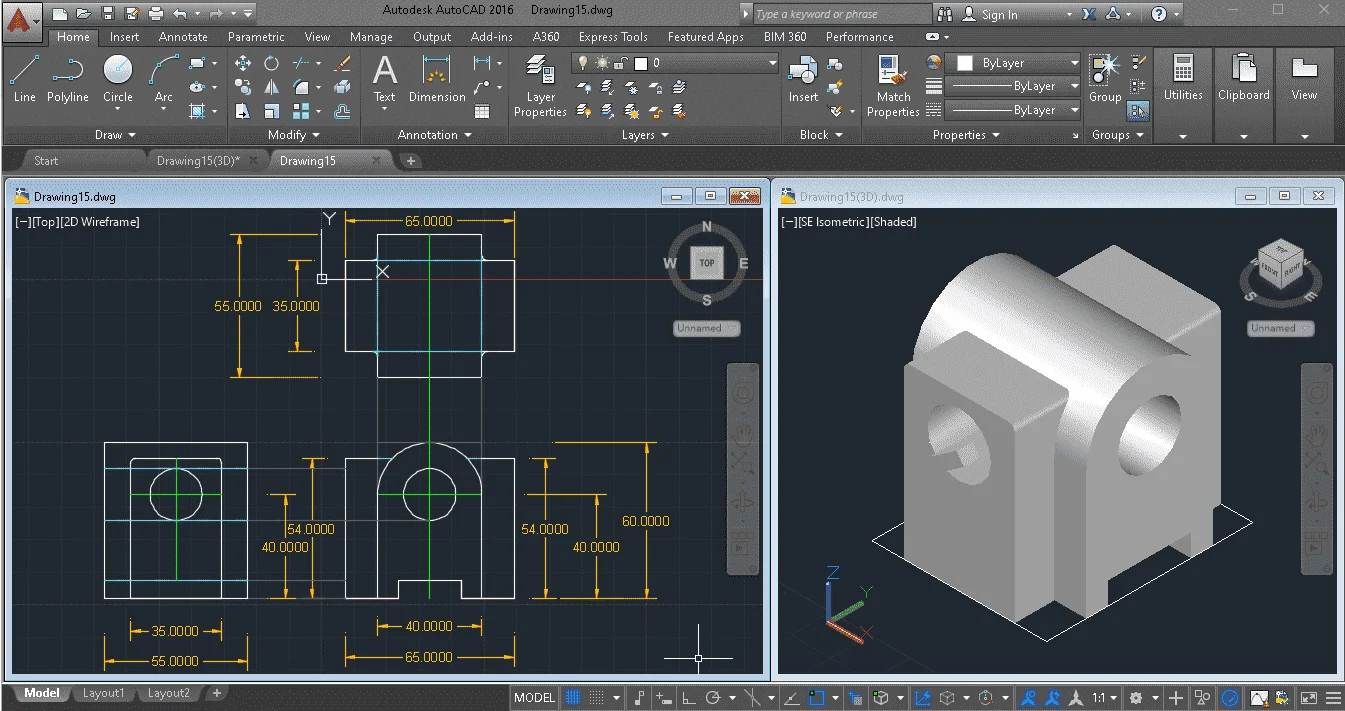The height and width of the screenshot is (711, 1345).
Task: Switch to the Parametric ribbon tab
Action: click(x=256, y=37)
